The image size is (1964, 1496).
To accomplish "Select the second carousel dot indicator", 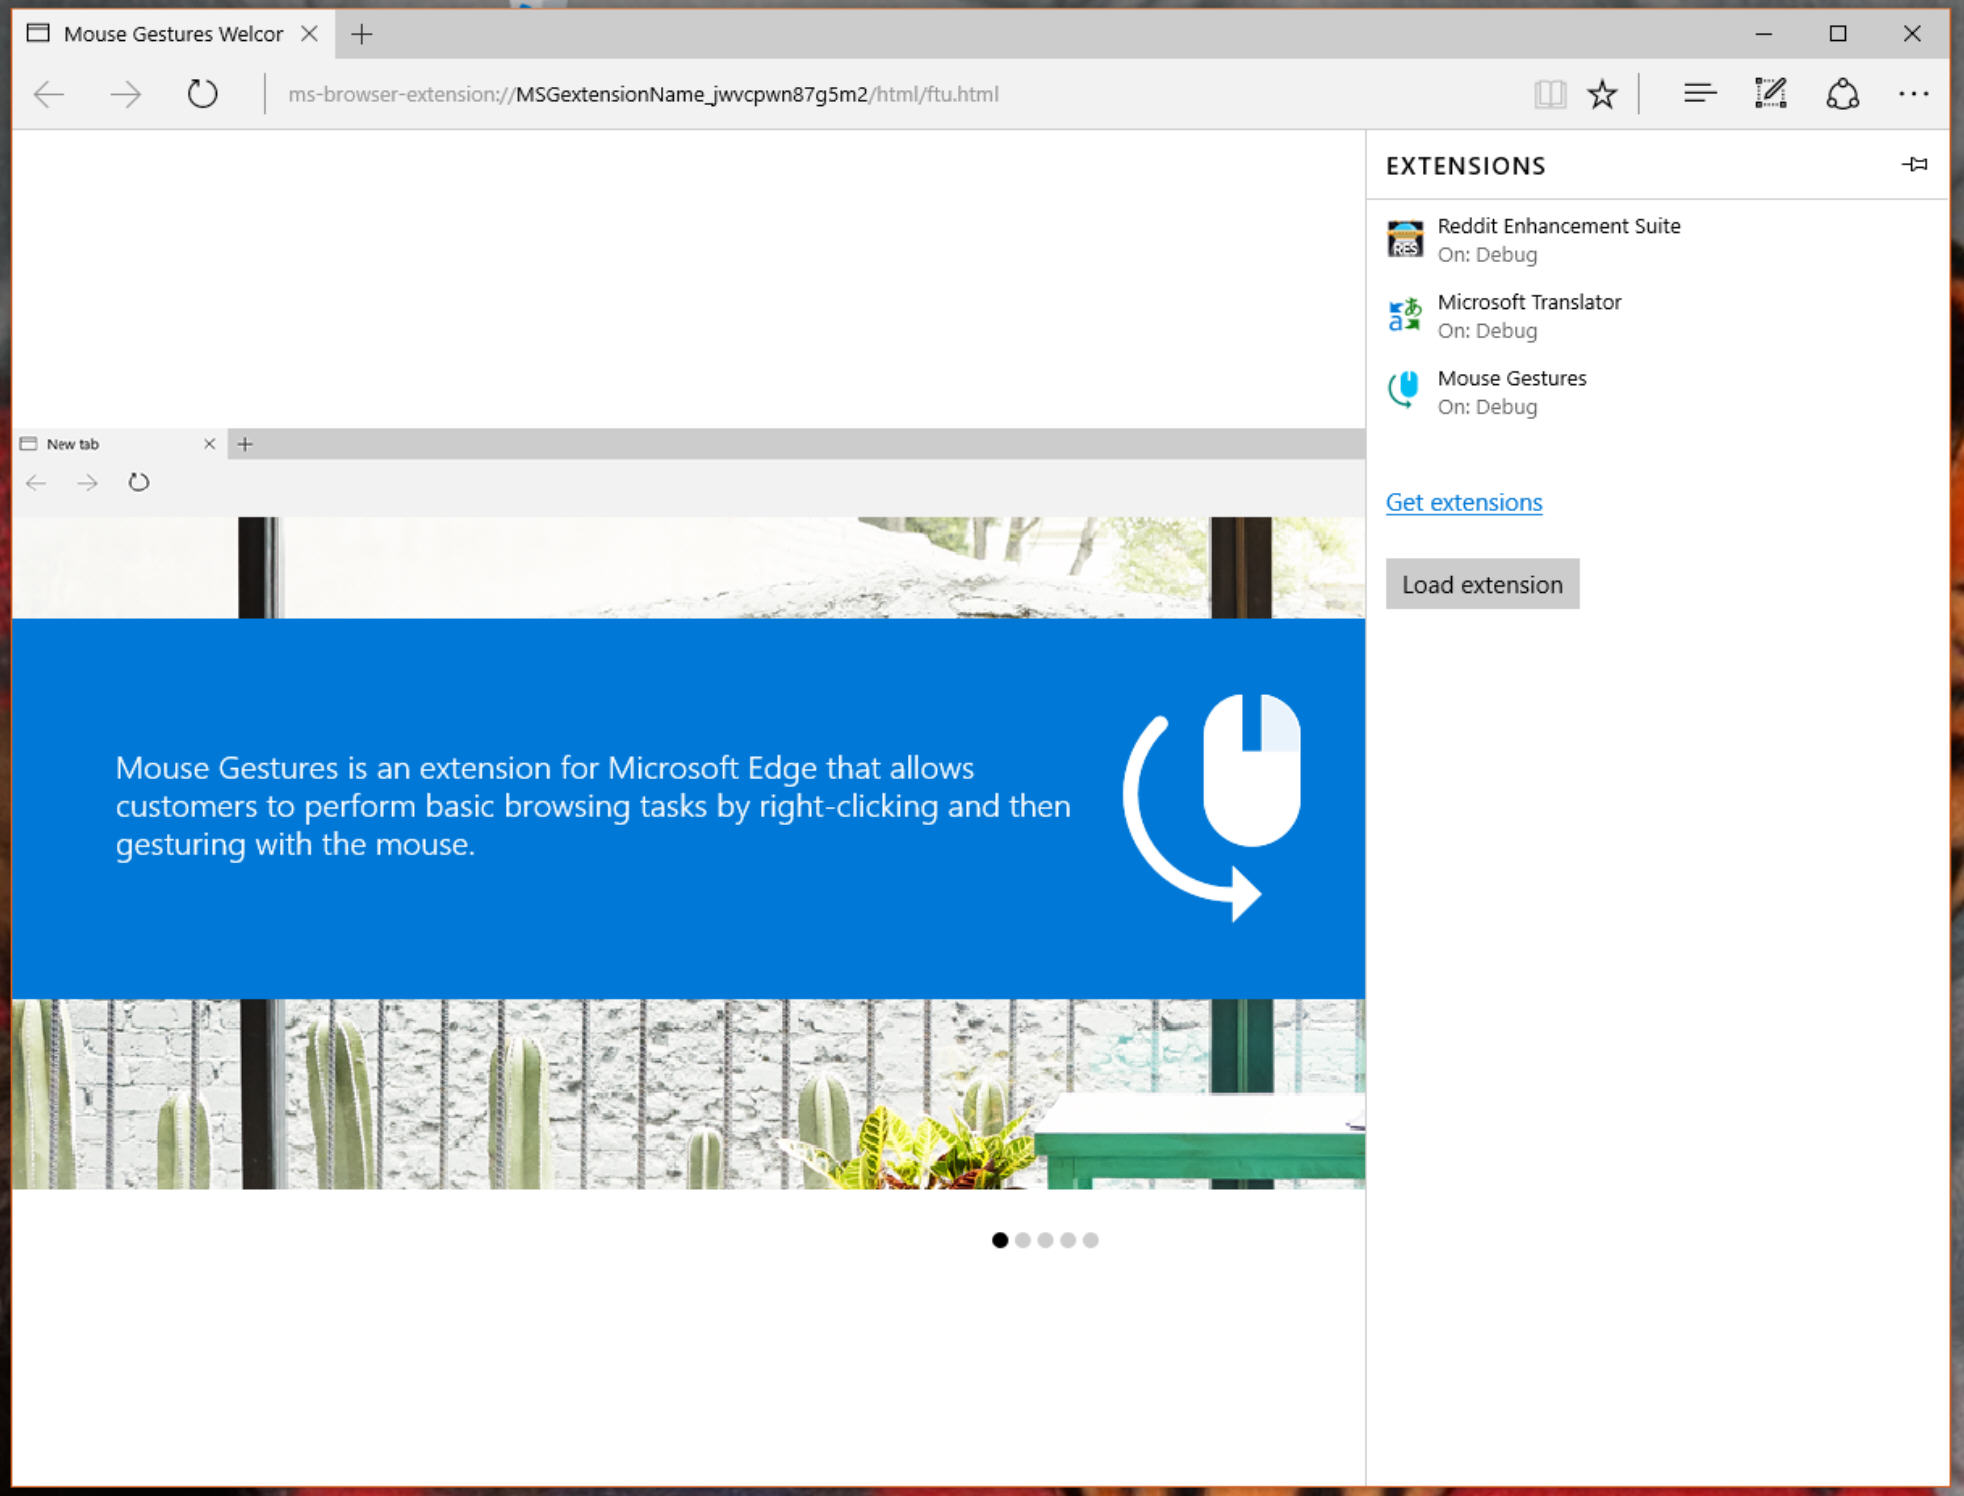I will [1021, 1241].
